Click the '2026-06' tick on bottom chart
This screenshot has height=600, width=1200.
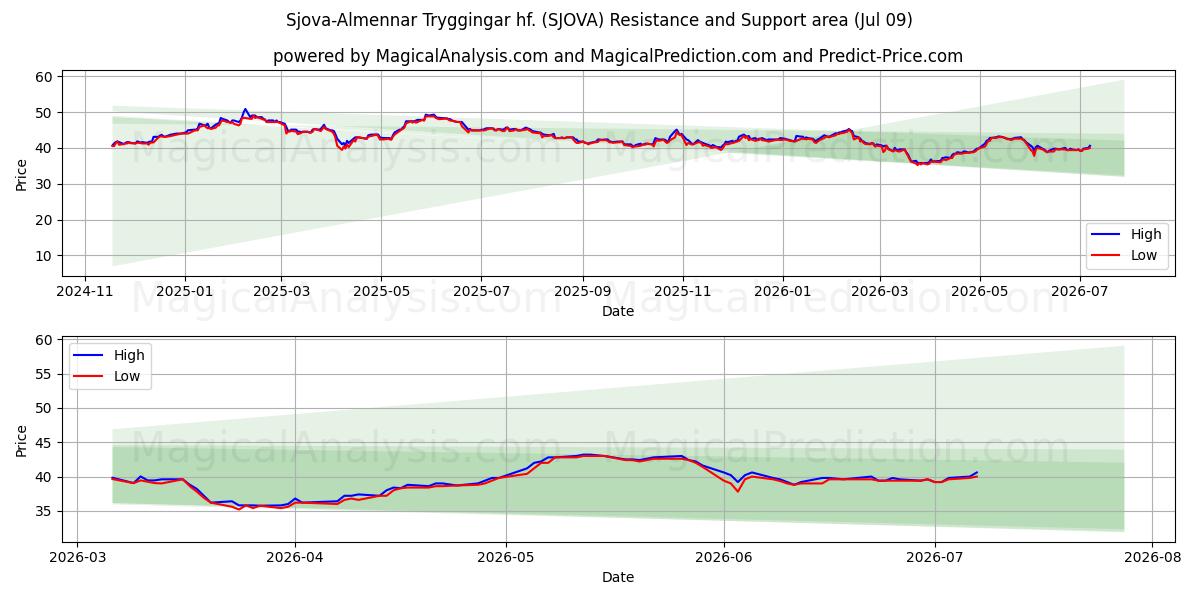pos(724,557)
